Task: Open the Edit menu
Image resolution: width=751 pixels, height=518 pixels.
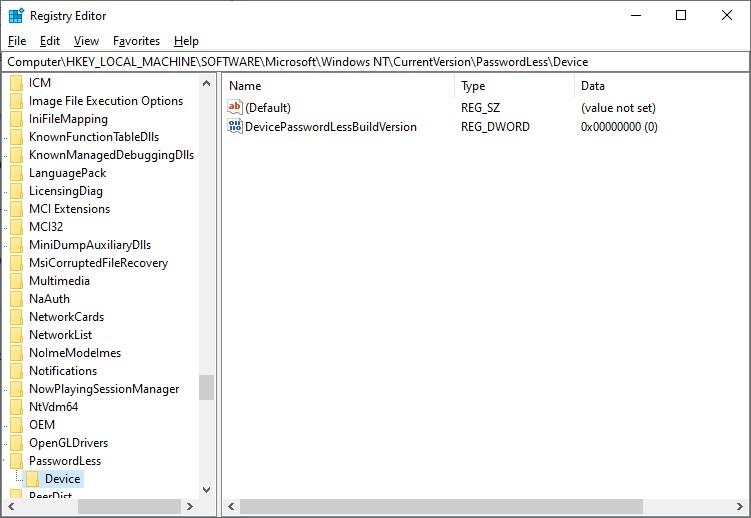Action: [x=50, y=41]
